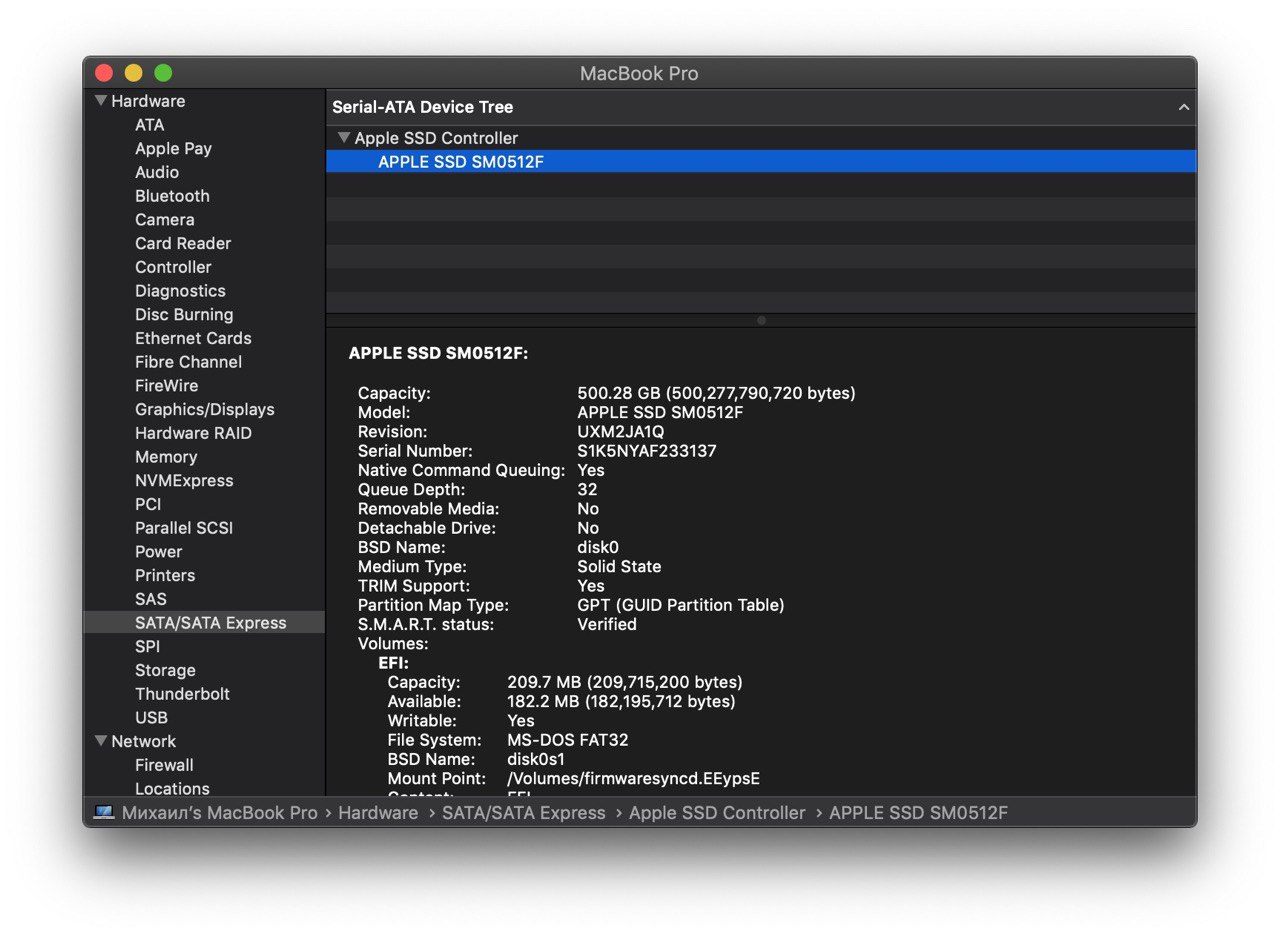
Task: Click the pane divider handle dot
Action: [761, 321]
